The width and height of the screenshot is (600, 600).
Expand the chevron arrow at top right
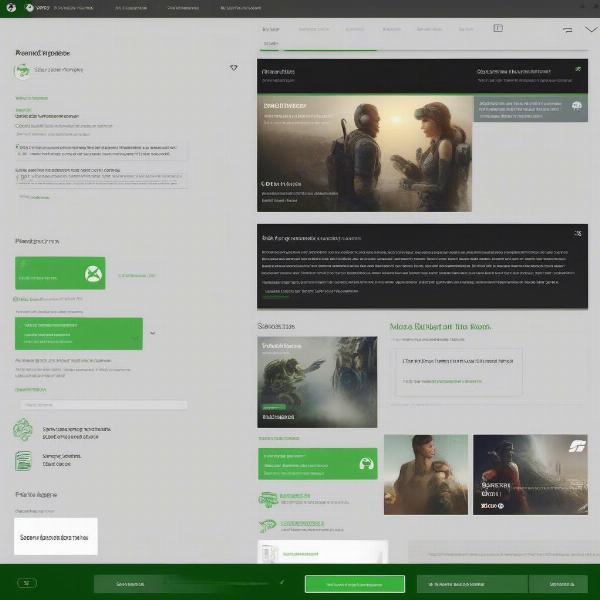(x=591, y=29)
